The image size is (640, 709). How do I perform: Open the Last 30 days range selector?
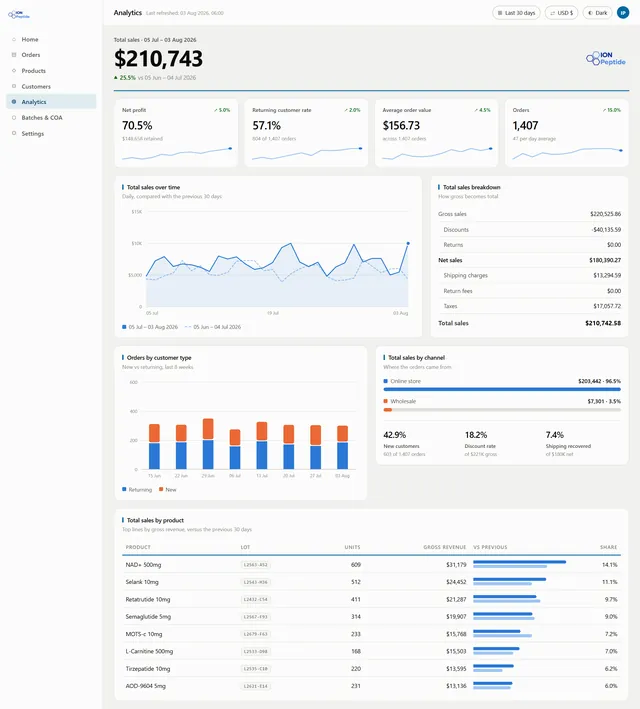[x=516, y=13]
